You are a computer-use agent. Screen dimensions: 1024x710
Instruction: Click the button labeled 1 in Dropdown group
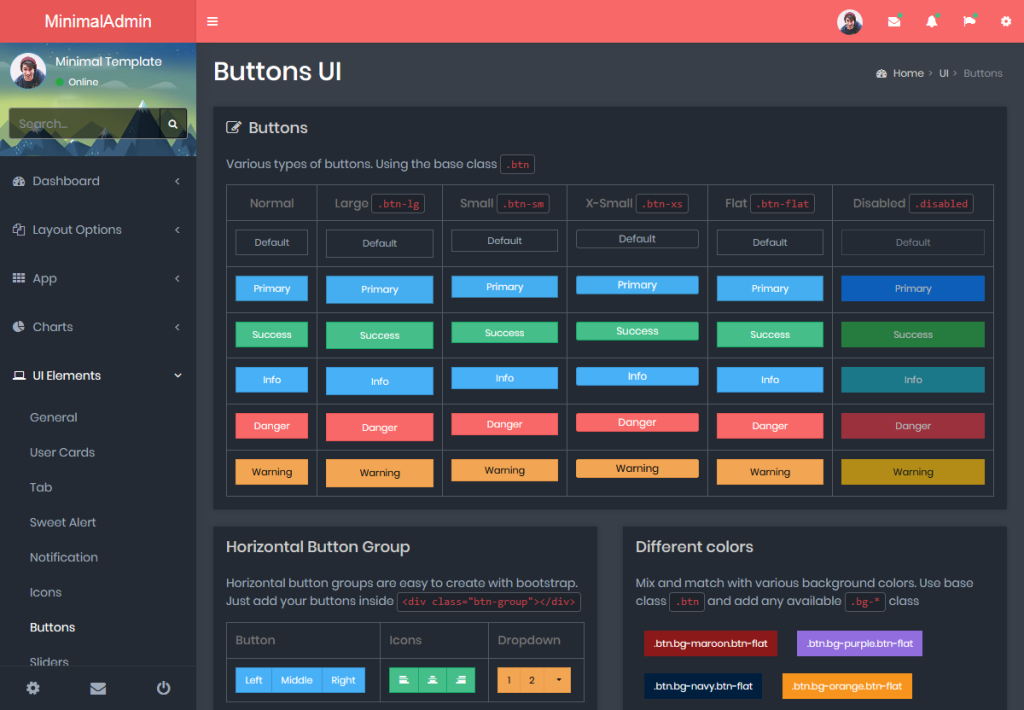click(509, 680)
